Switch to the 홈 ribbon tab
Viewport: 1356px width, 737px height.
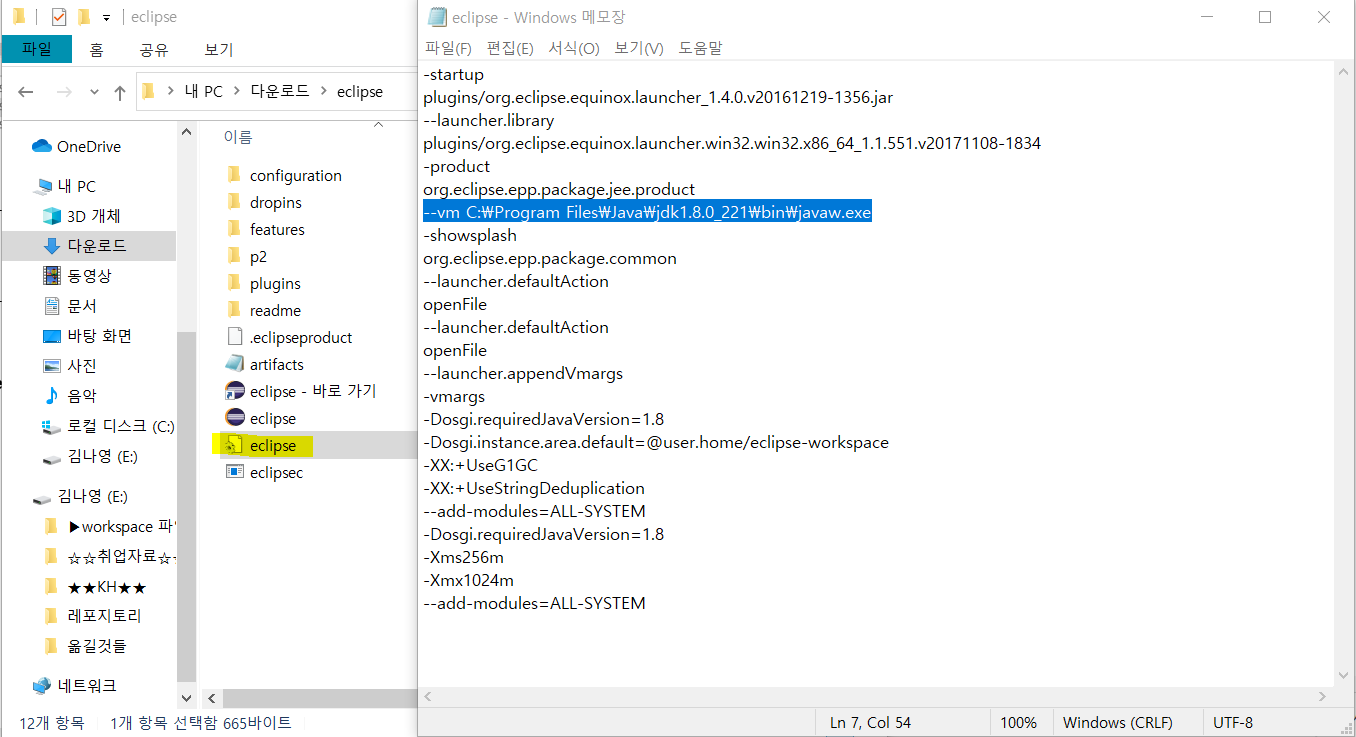[96, 49]
